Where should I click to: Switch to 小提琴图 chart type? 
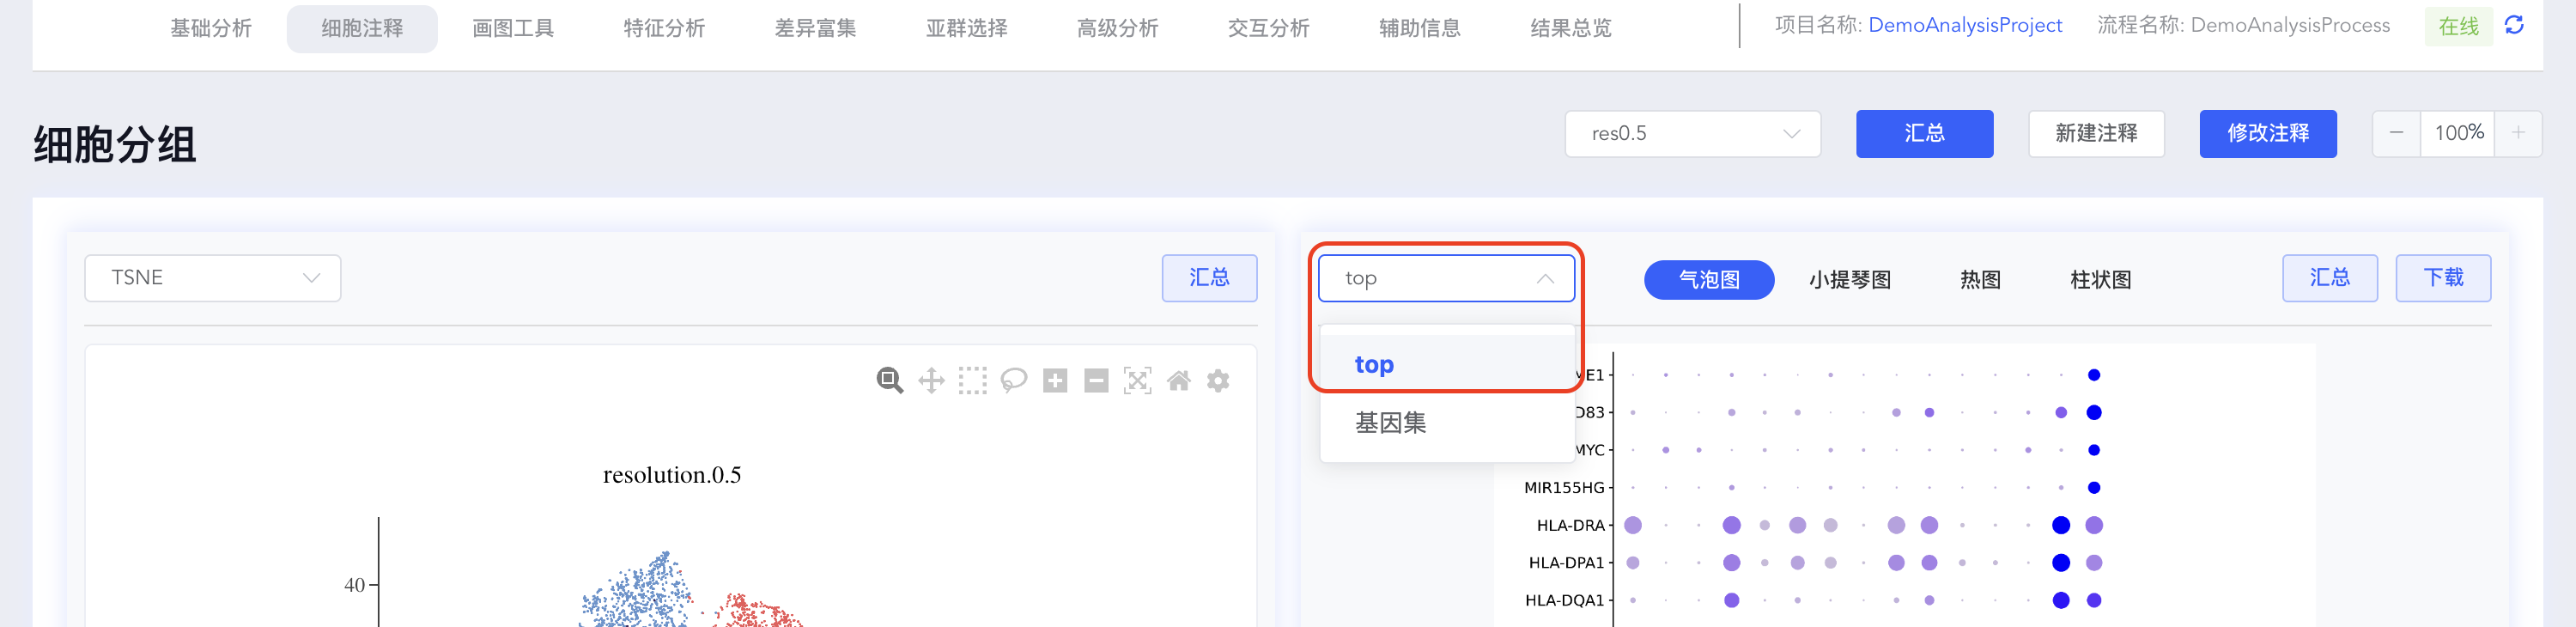1849,279
